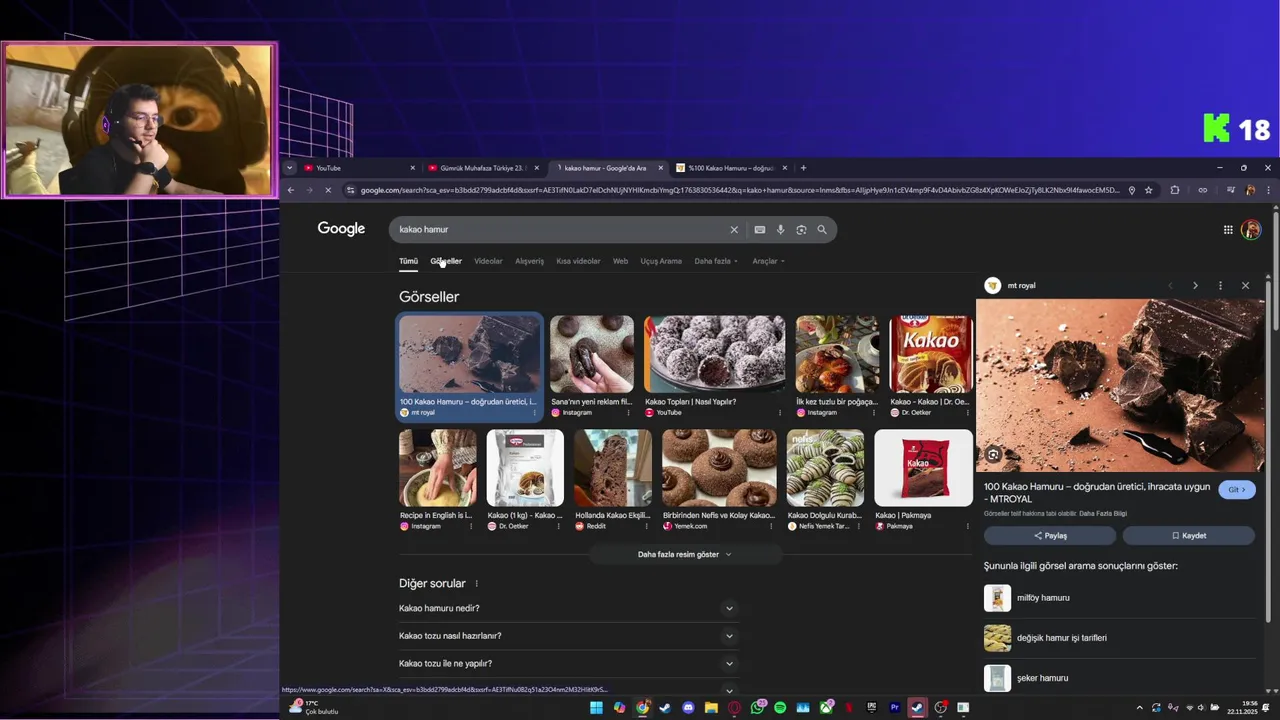
Task: Open the Google apps grid
Action: (x=1228, y=230)
